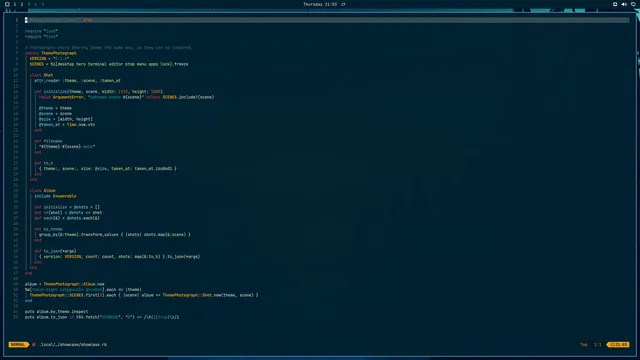Open the volume speaker icon

point(624,4)
